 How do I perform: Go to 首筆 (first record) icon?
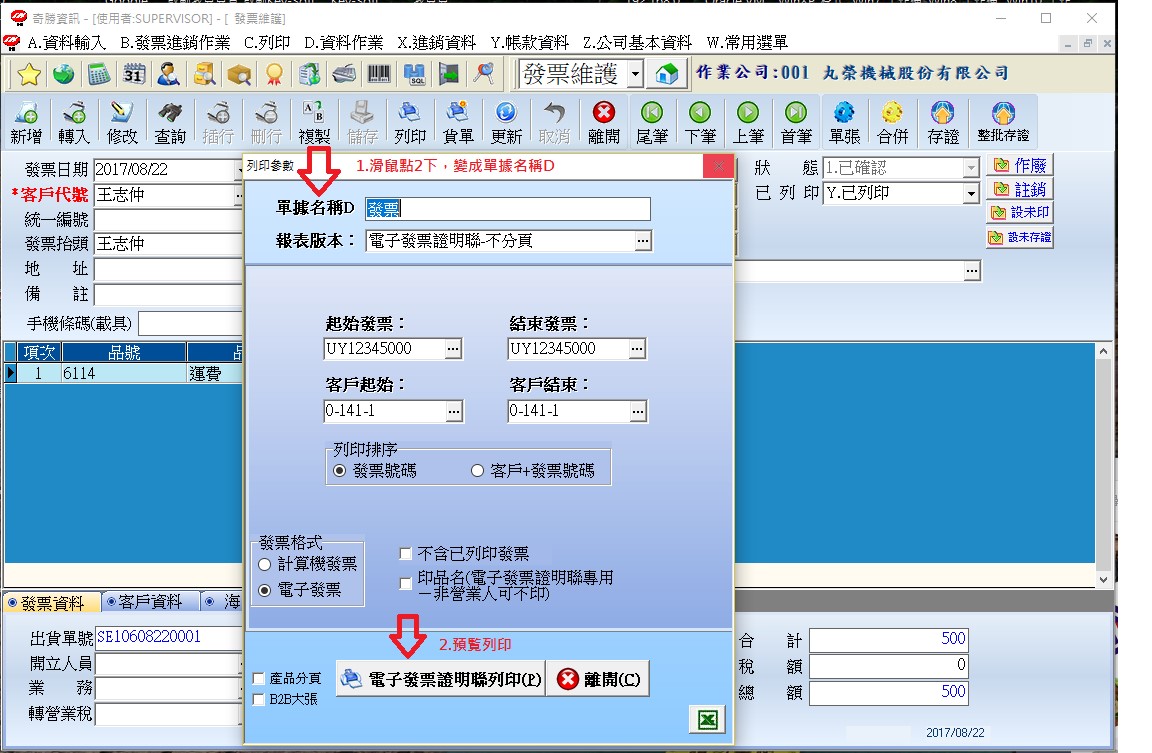pyautogui.click(x=796, y=120)
